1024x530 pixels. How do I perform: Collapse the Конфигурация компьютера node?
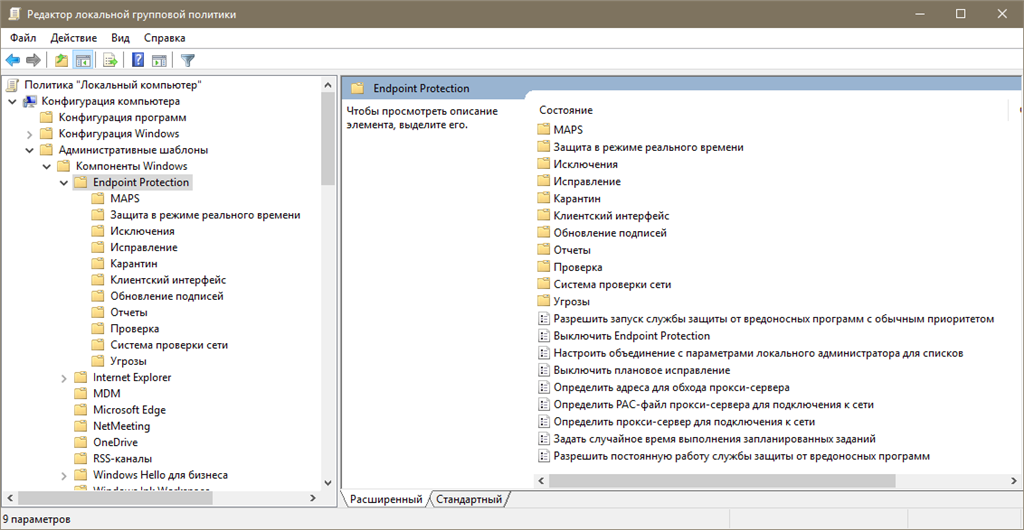[12, 101]
